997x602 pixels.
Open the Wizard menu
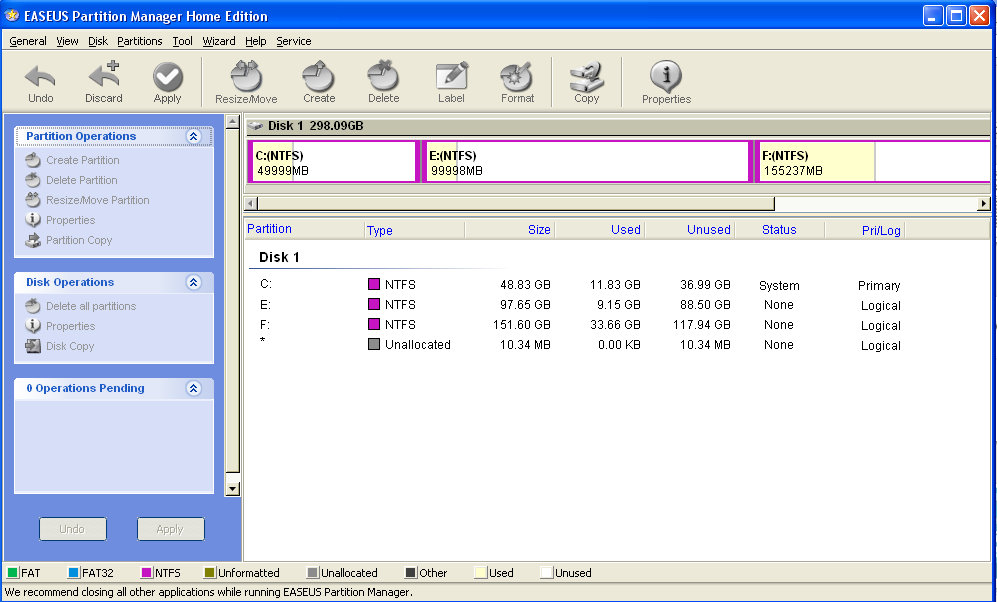tap(219, 41)
